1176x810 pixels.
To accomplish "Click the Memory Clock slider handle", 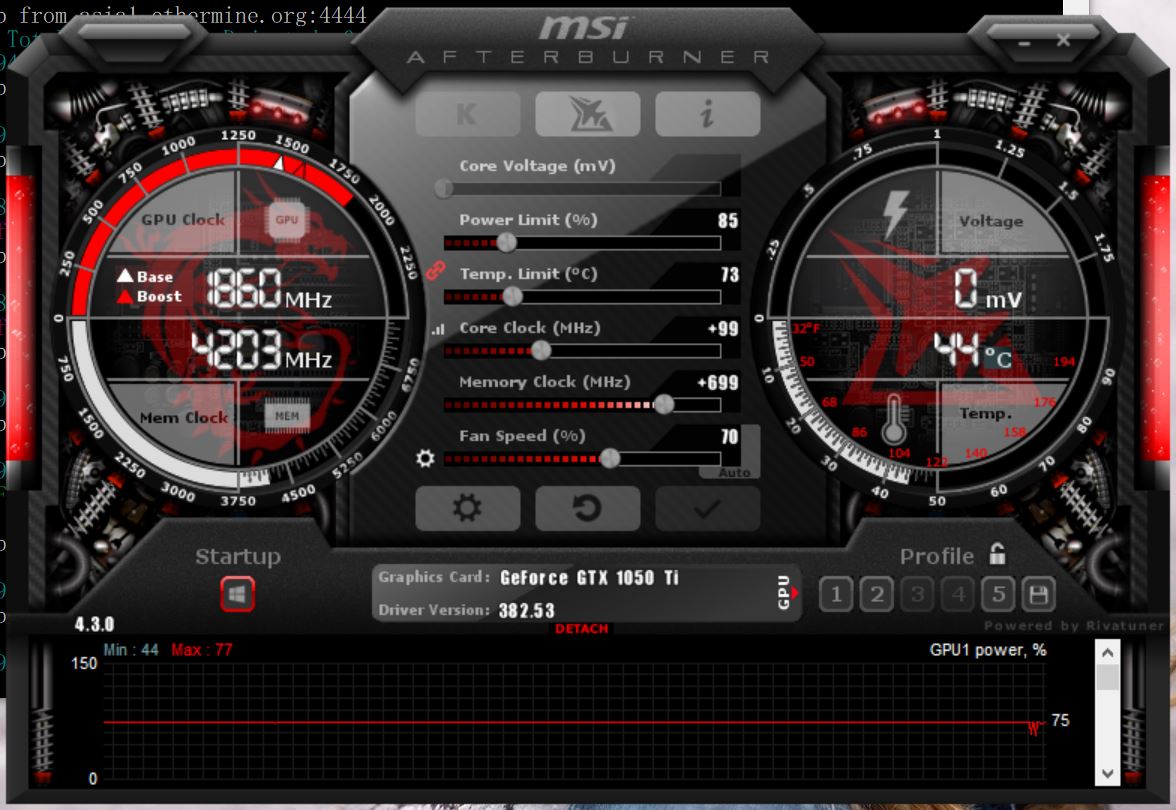I will [x=662, y=404].
